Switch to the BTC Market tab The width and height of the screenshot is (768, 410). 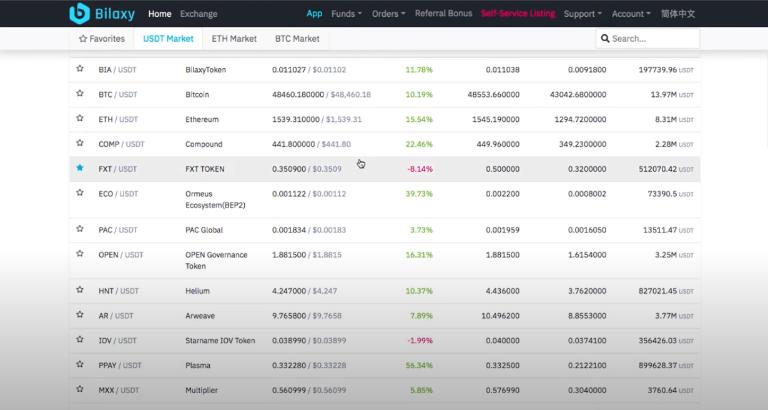[297, 38]
